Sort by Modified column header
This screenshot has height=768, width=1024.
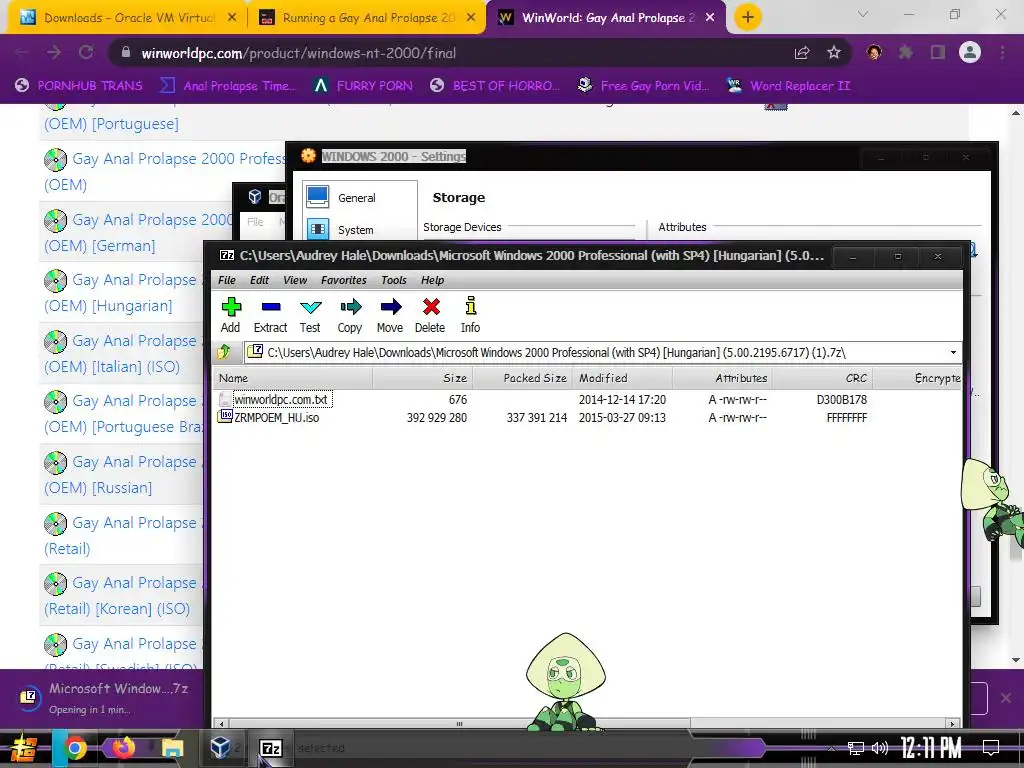pyautogui.click(x=622, y=378)
